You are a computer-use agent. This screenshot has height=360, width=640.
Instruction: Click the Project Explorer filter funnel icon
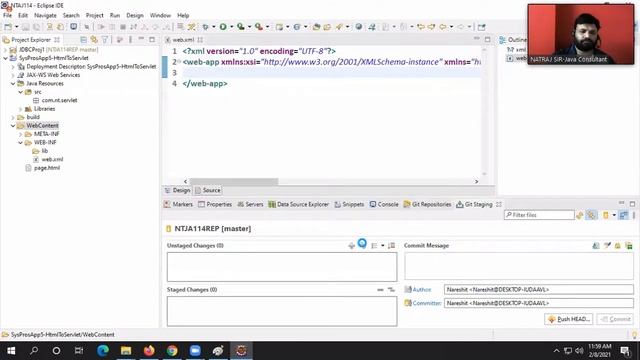point(105,40)
